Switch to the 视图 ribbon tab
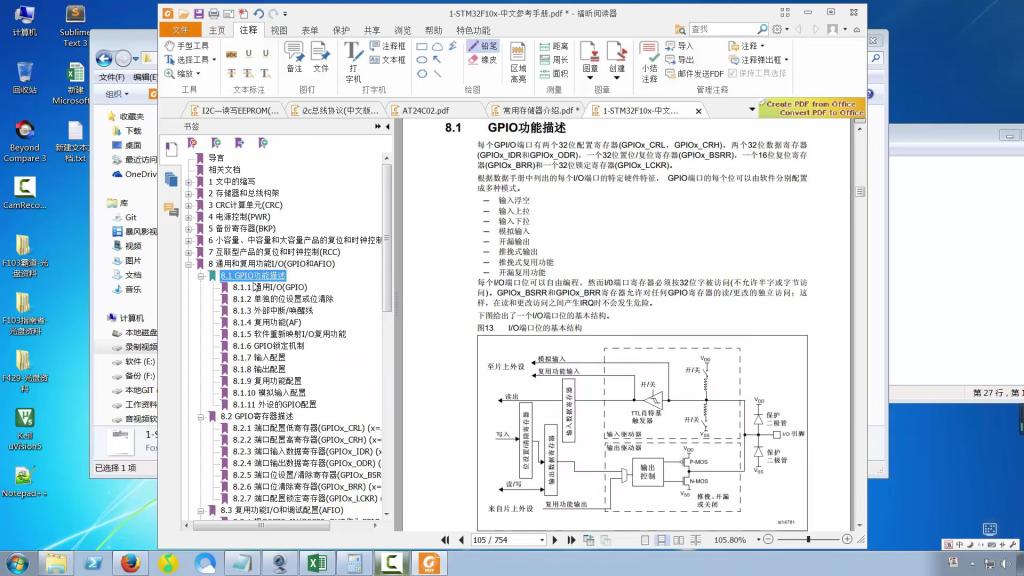Image resolution: width=1024 pixels, height=576 pixels. click(x=279, y=30)
